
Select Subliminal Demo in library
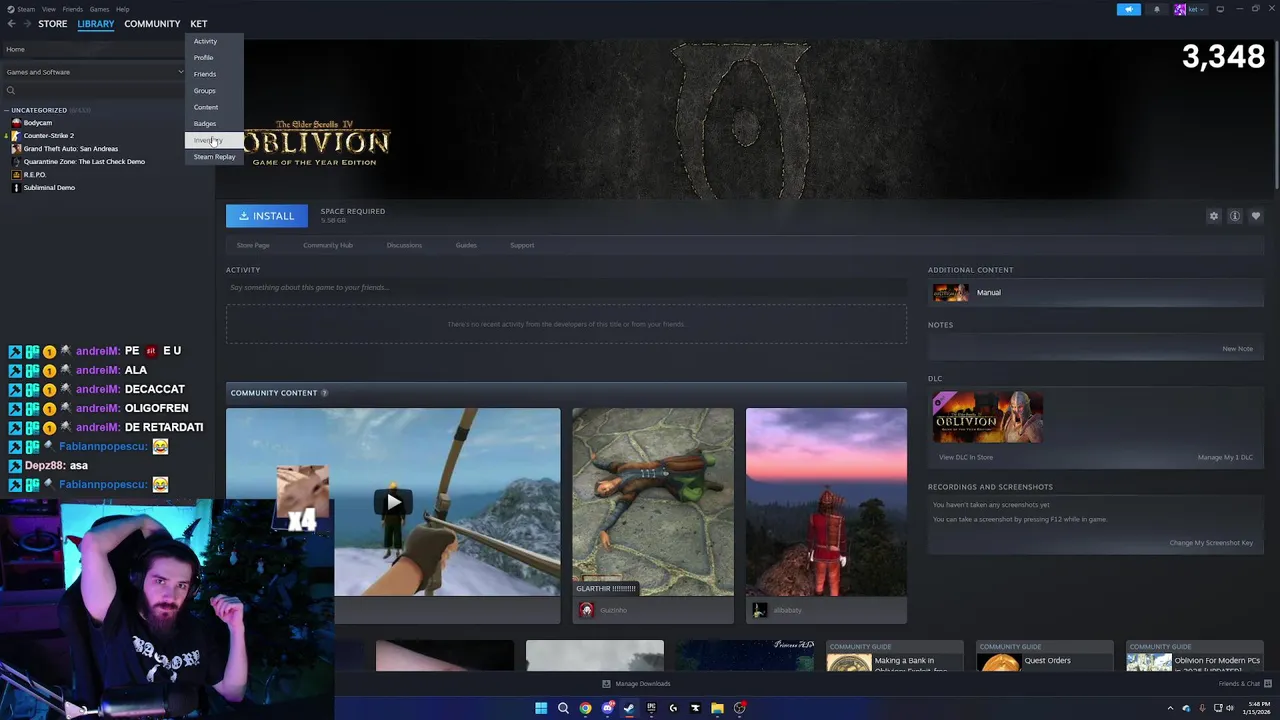click(x=49, y=188)
